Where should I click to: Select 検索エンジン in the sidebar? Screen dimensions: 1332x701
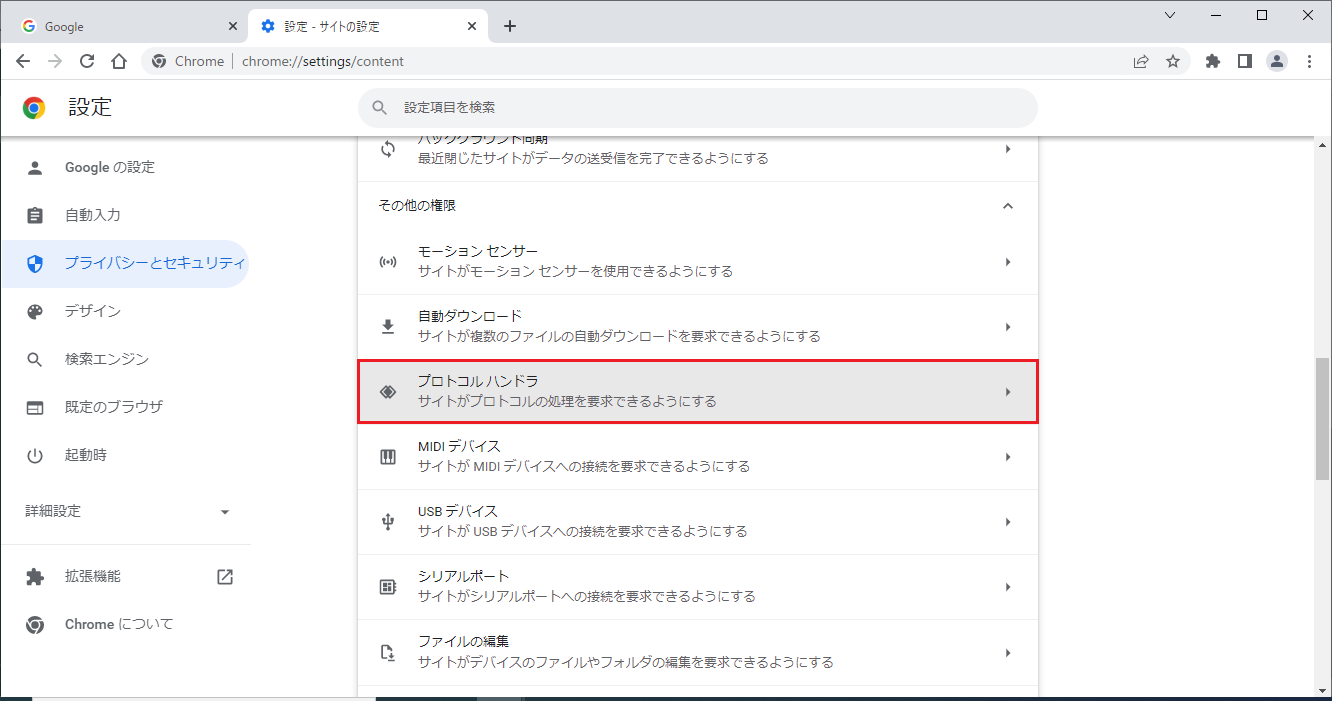[x=106, y=359]
